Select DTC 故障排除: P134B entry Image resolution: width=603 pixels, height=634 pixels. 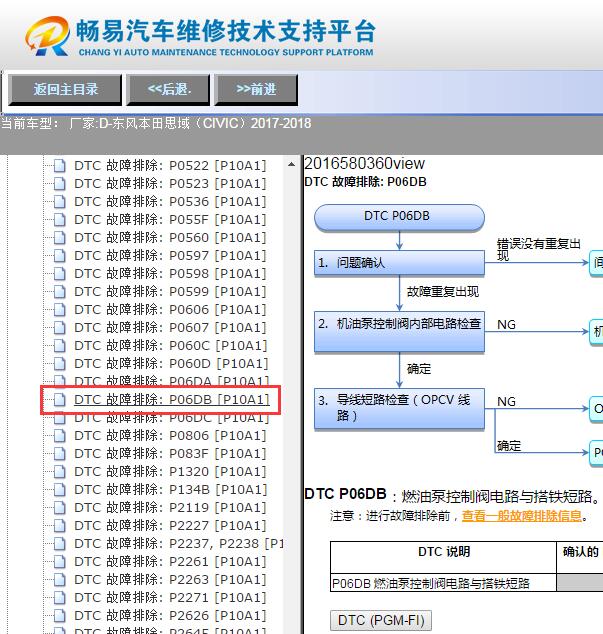click(171, 490)
